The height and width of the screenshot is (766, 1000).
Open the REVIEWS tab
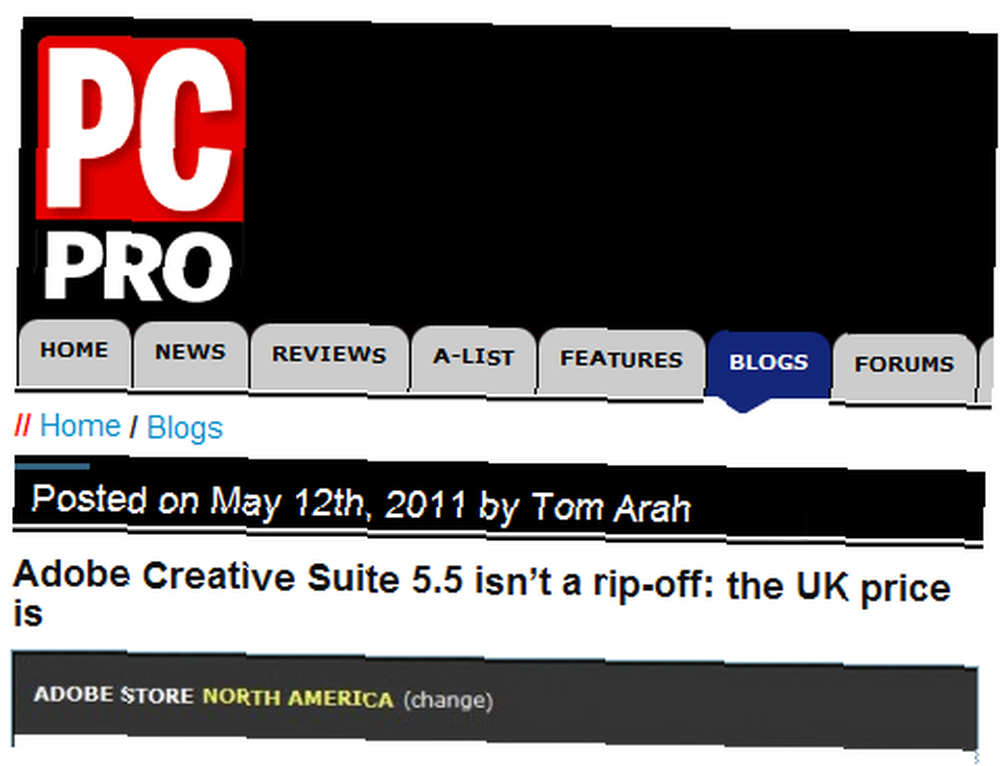click(x=329, y=357)
